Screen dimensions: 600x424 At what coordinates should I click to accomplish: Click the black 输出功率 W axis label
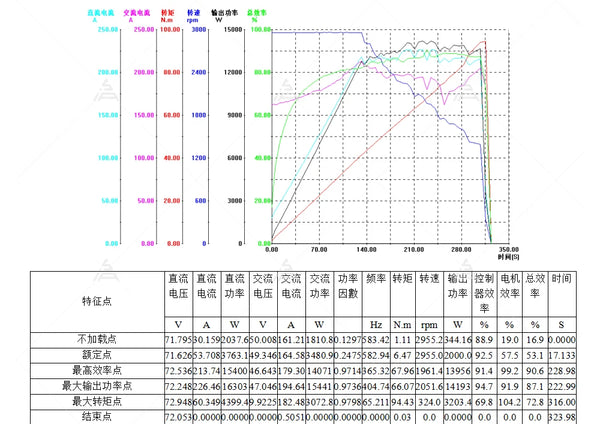[224, 13]
